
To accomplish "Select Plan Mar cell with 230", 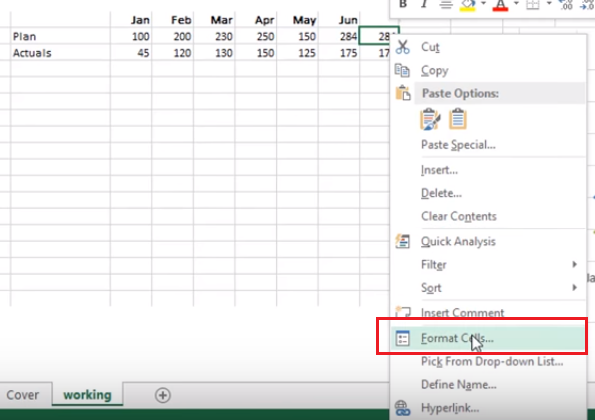I will coord(214,36).
